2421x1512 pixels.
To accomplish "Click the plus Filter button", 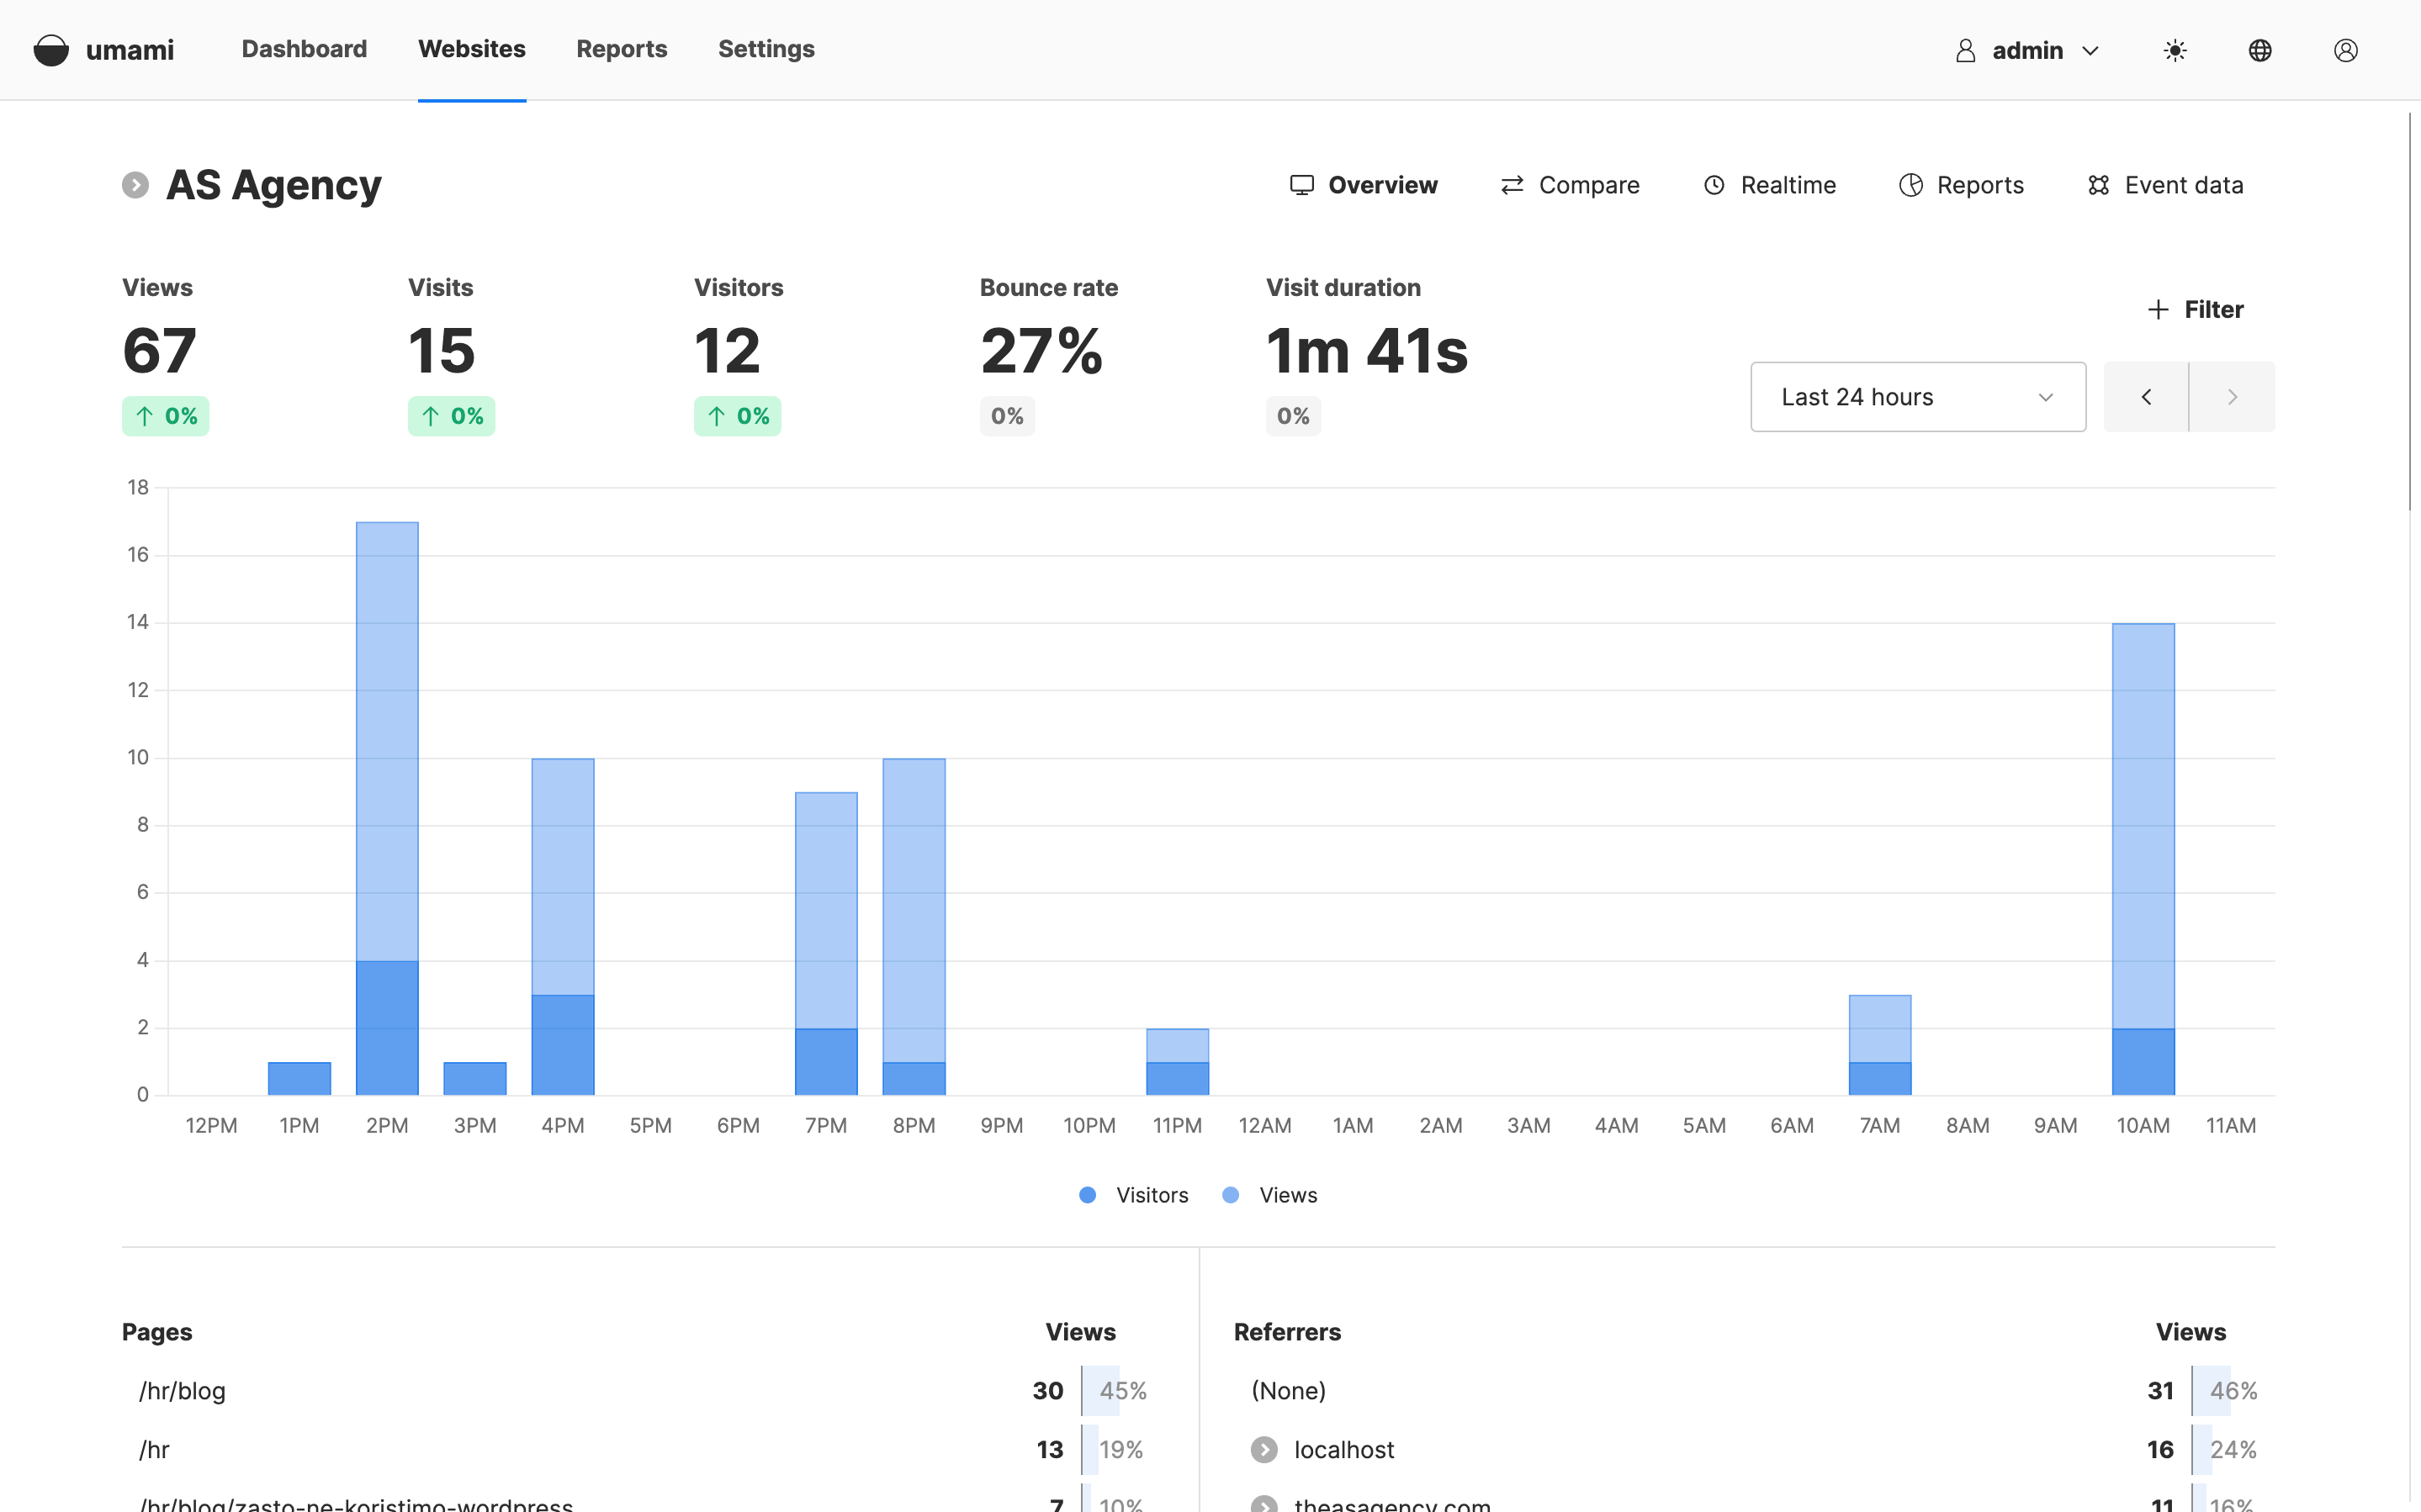I will tap(2195, 309).
